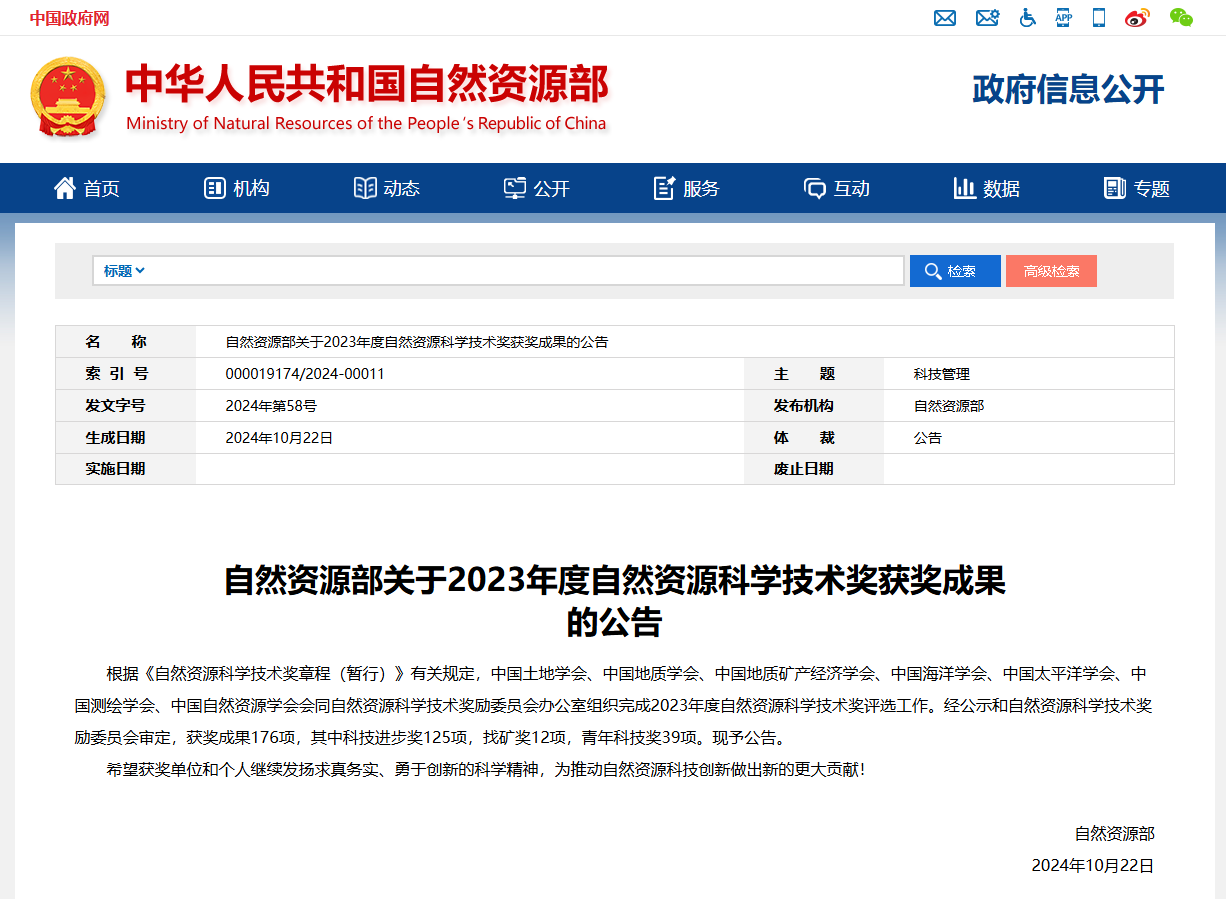Click index number 000019174/2024-00011
The image size is (1226, 899).
pyautogui.click(x=305, y=374)
